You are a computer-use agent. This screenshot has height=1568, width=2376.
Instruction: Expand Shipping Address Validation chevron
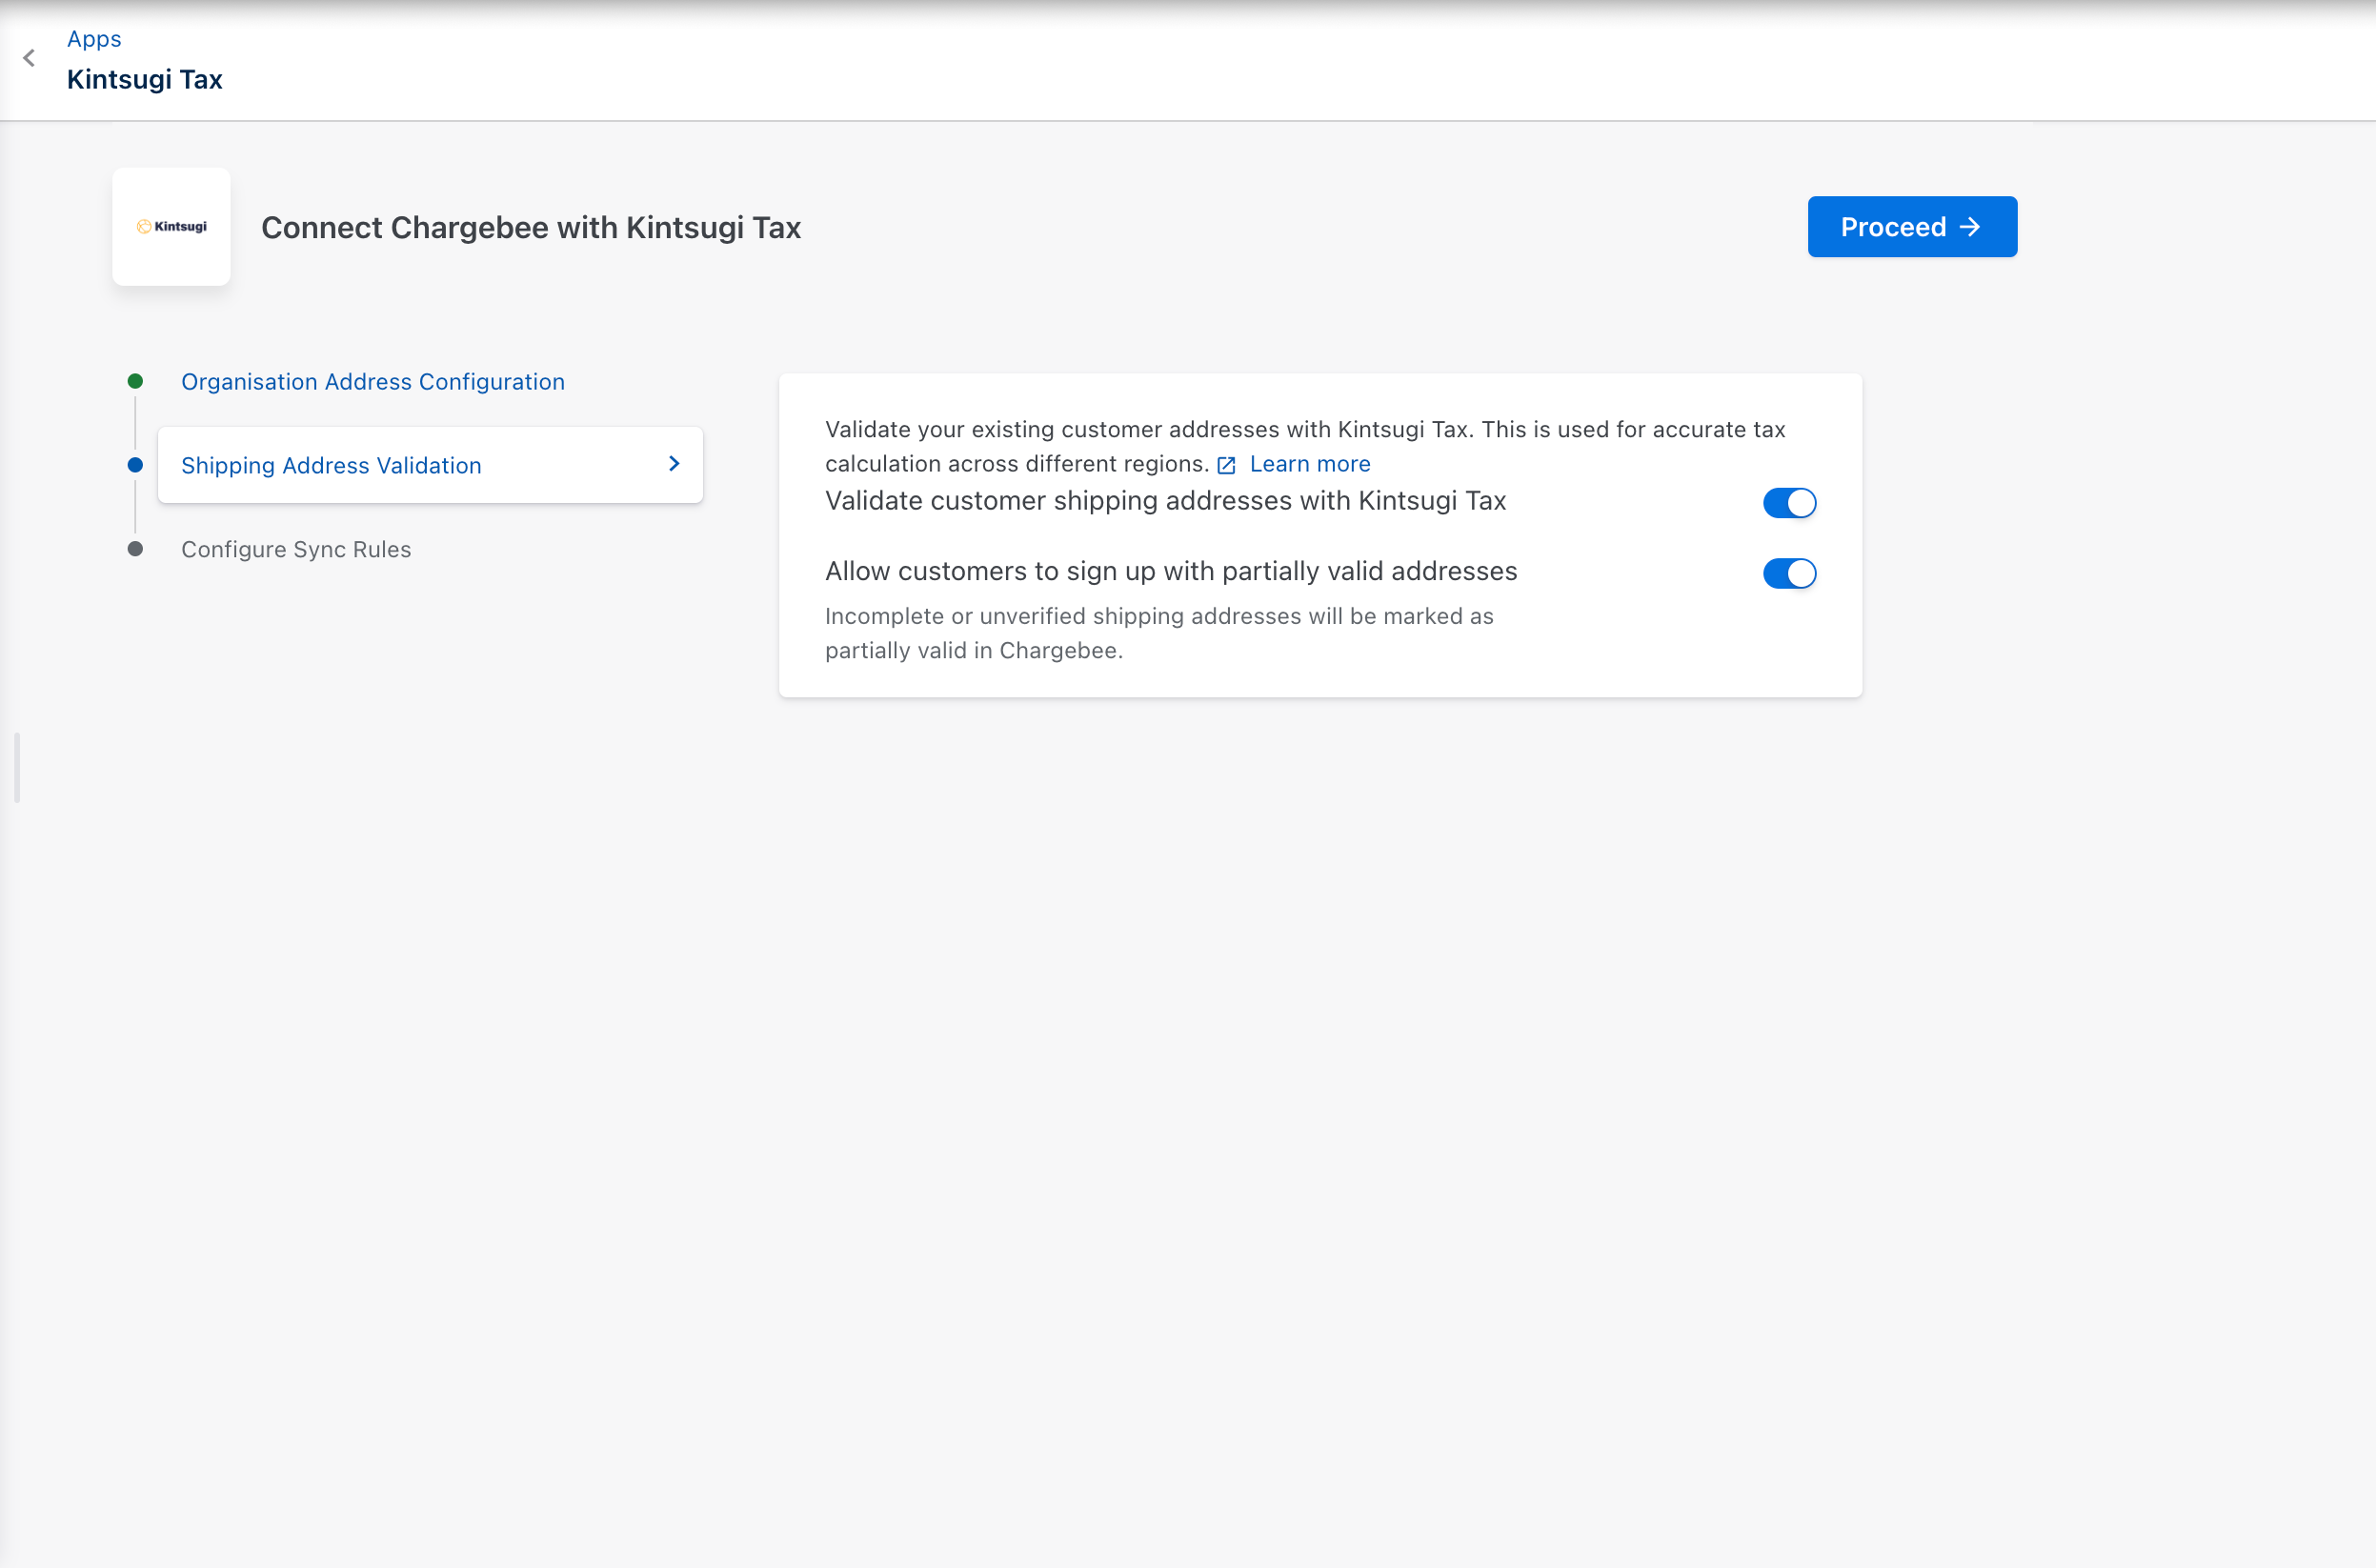click(674, 464)
